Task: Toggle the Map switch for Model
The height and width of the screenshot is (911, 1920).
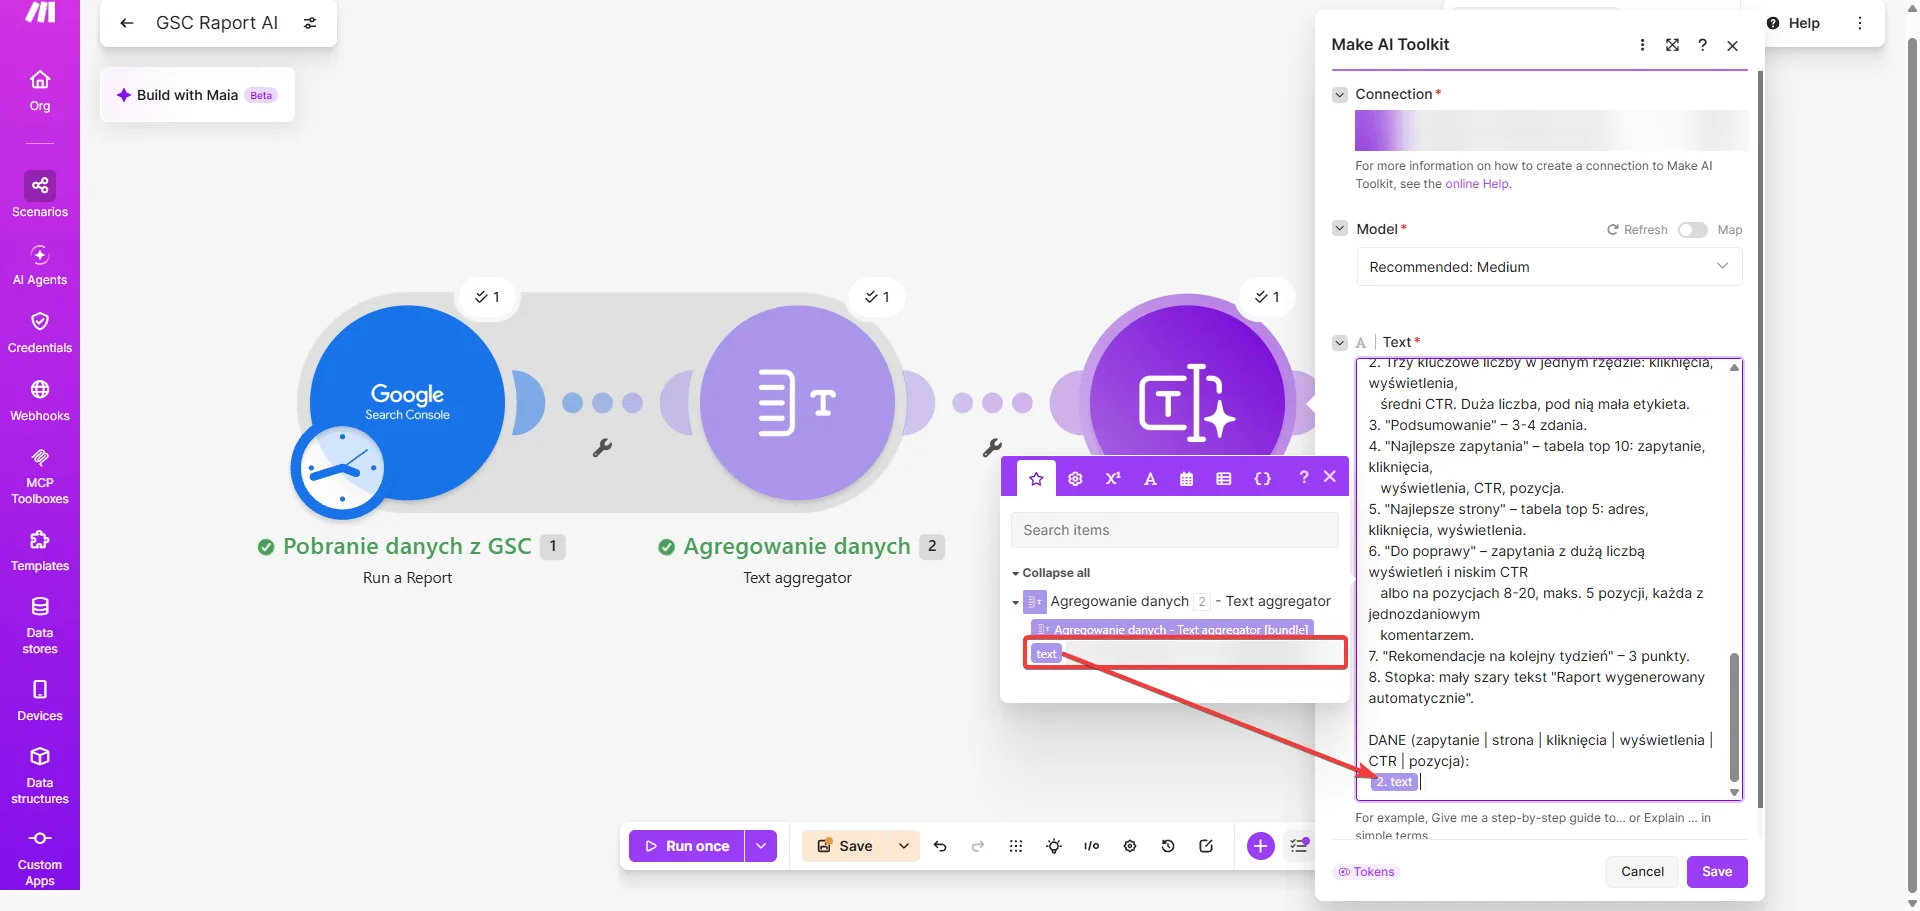Action: click(x=1692, y=230)
